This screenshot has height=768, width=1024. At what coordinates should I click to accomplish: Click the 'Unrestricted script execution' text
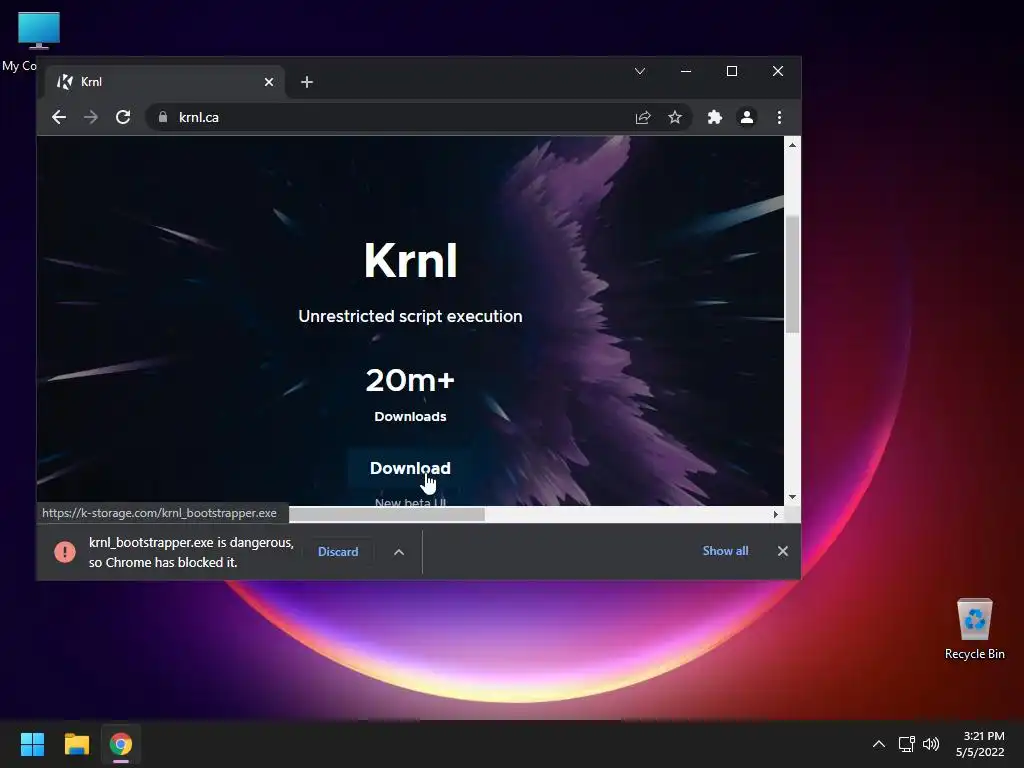tap(410, 316)
